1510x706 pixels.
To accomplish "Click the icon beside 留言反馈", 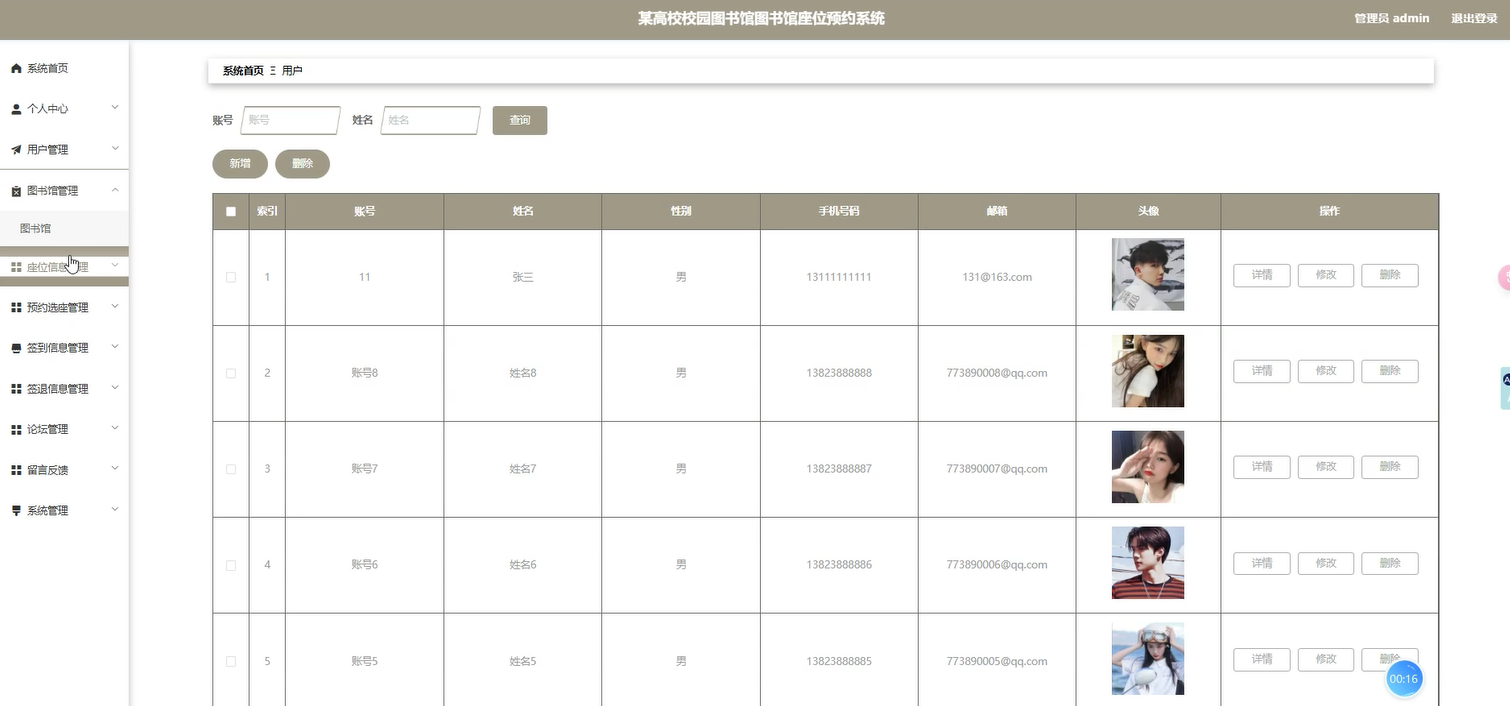I will click(x=16, y=470).
